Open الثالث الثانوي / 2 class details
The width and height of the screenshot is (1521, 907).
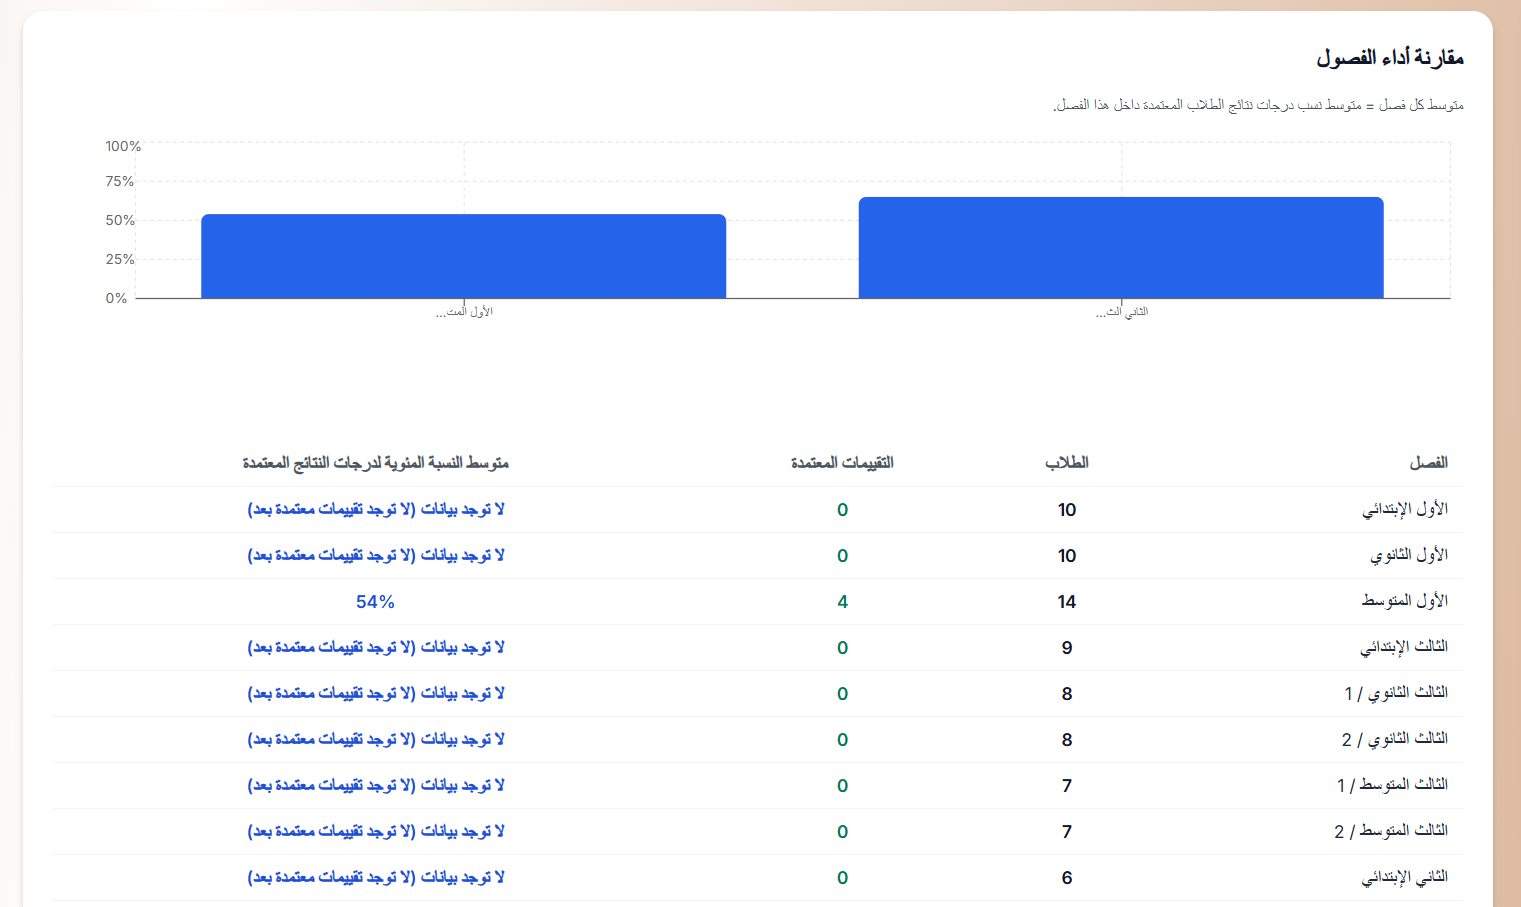[x=1405, y=739]
